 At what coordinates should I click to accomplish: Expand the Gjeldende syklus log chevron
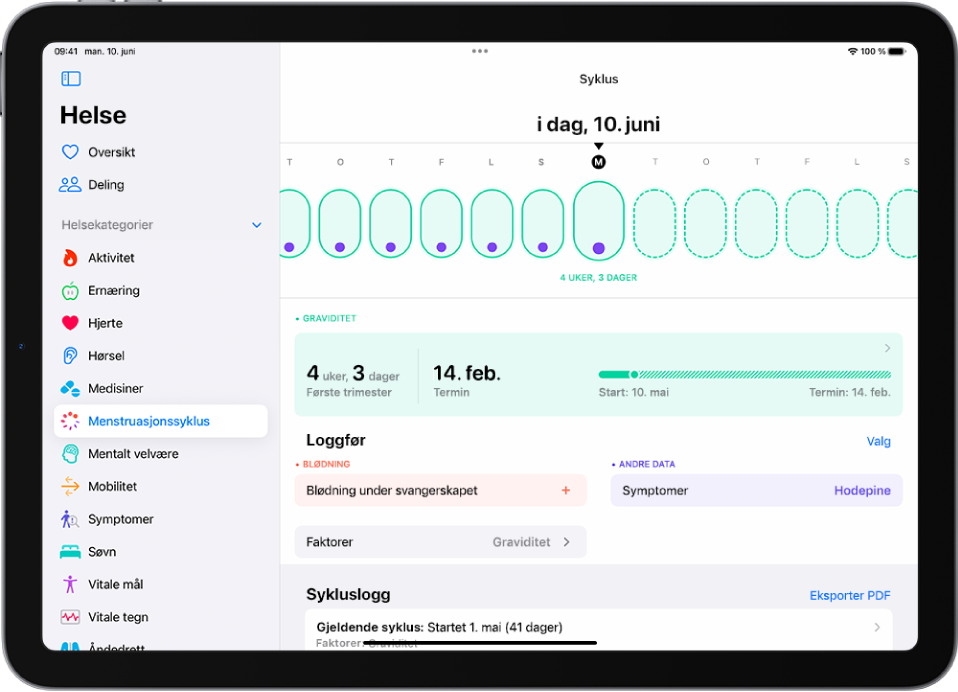[x=877, y=627]
